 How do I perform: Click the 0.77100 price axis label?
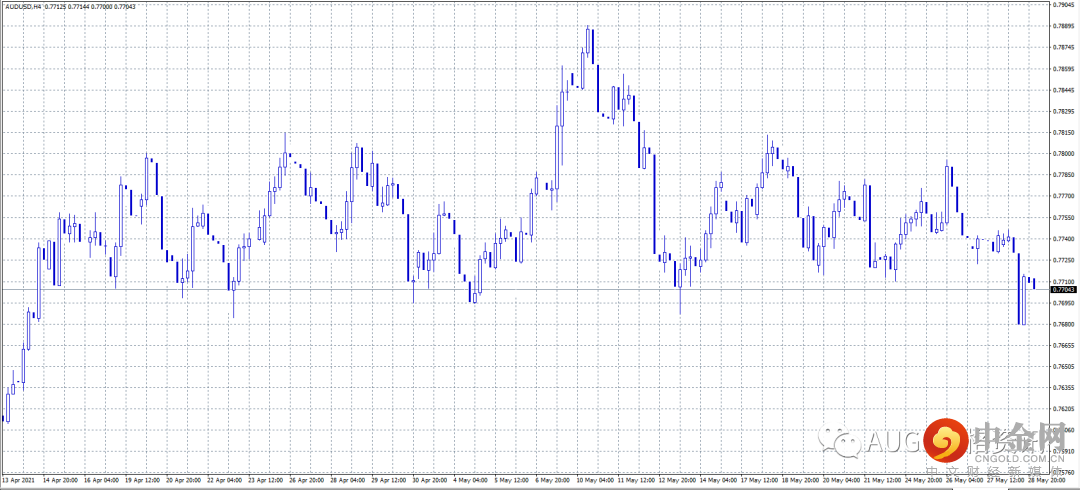tap(1065, 282)
